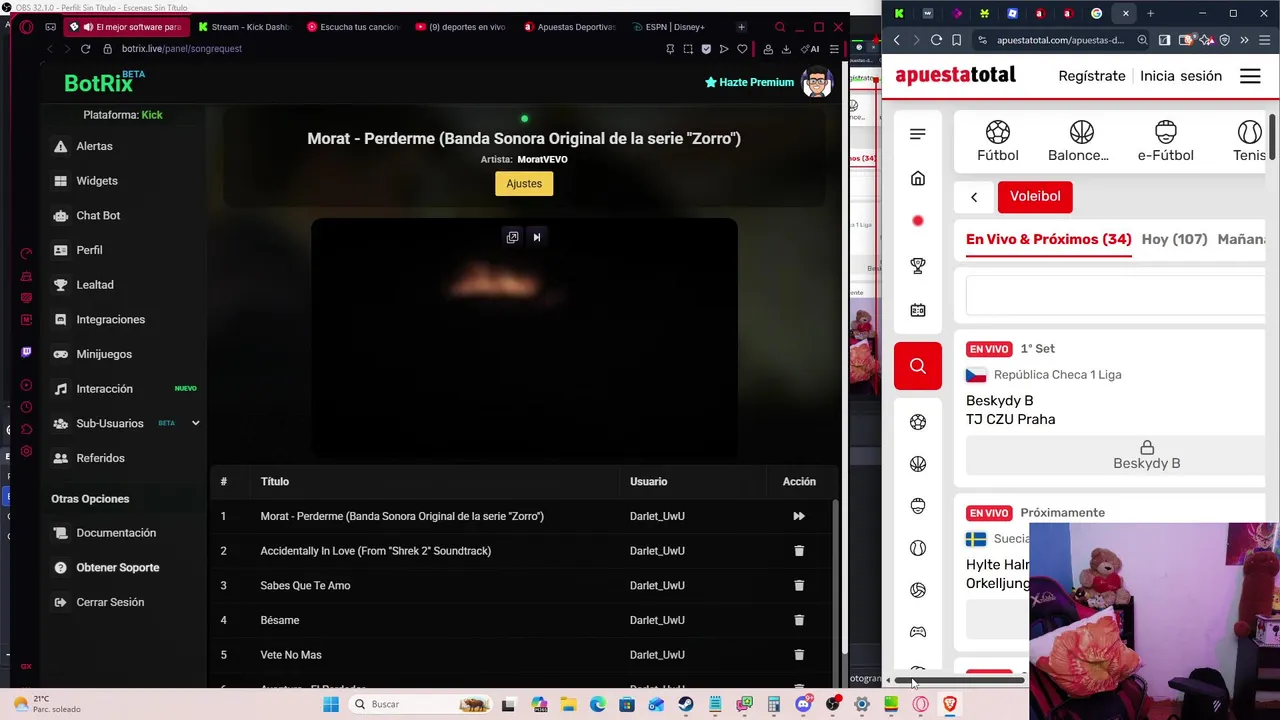
Task: Reload the botrix.live page
Action: 85,49
